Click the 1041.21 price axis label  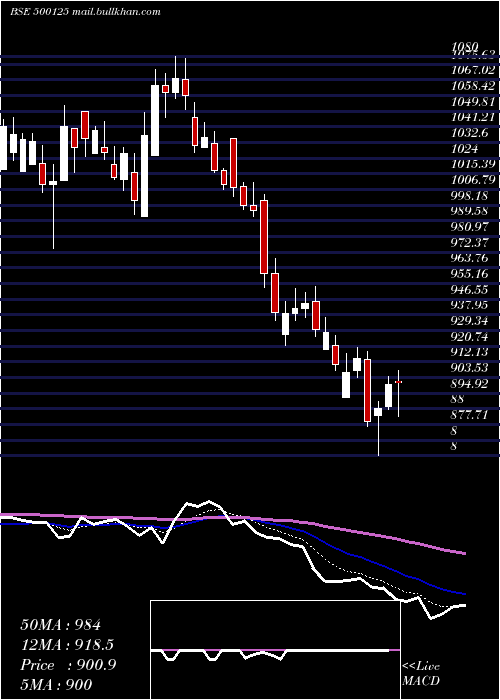click(473, 117)
